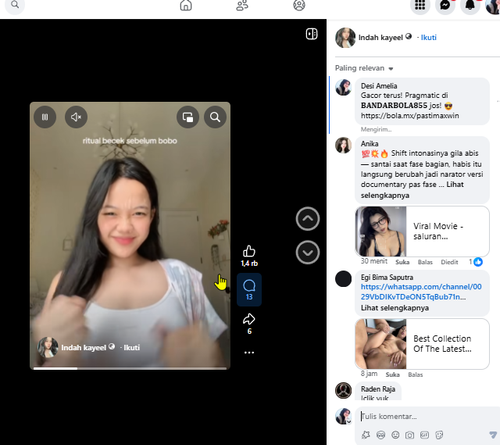Insert a sticker into the comment
The height and width of the screenshot is (445, 500).
coord(439,435)
